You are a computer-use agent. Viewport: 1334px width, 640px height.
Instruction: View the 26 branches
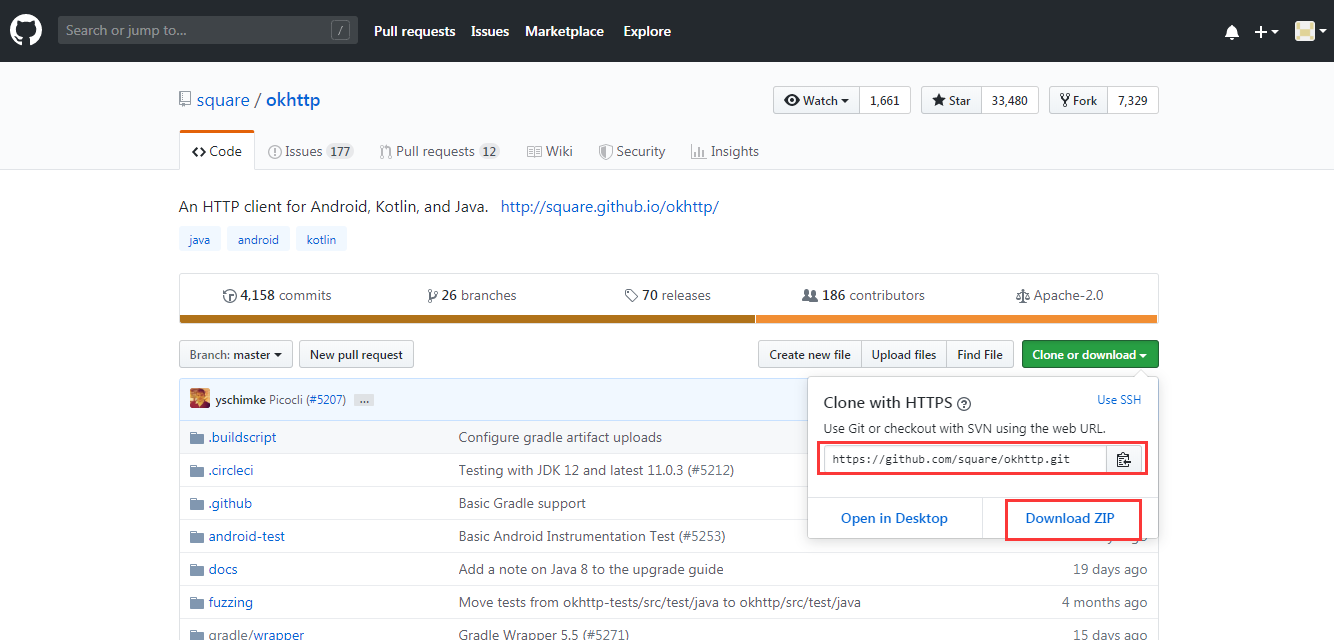tap(472, 295)
